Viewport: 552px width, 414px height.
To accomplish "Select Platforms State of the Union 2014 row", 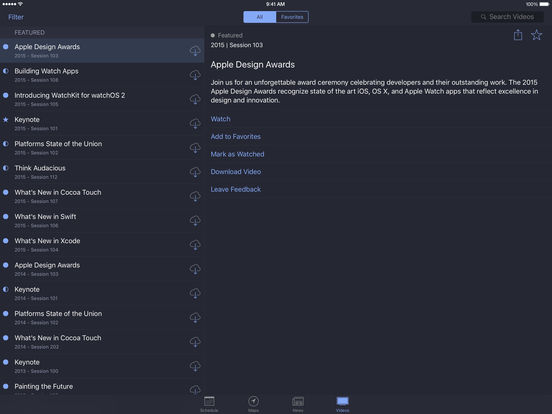I will point(102,318).
